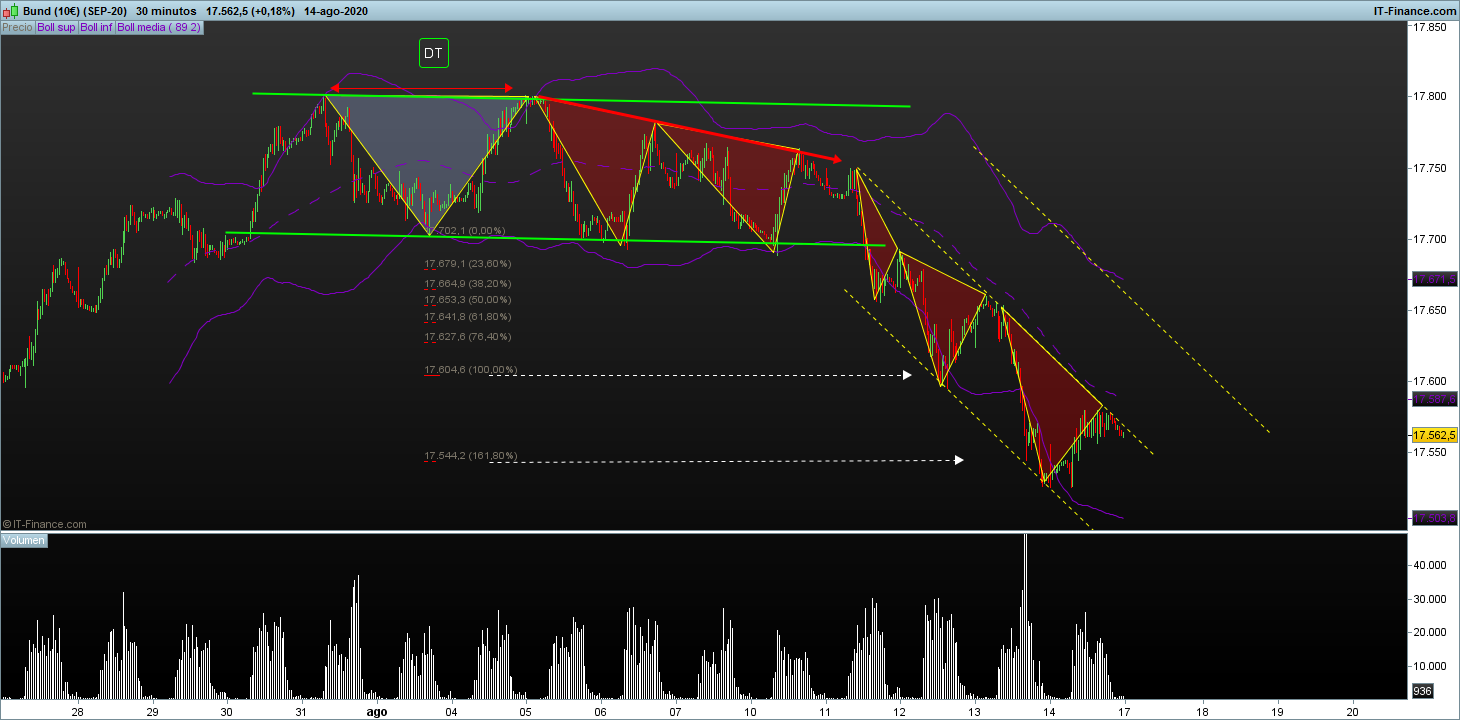This screenshot has width=1460, height=720.
Task: Select the Volumen panel label
Action: tap(23, 540)
